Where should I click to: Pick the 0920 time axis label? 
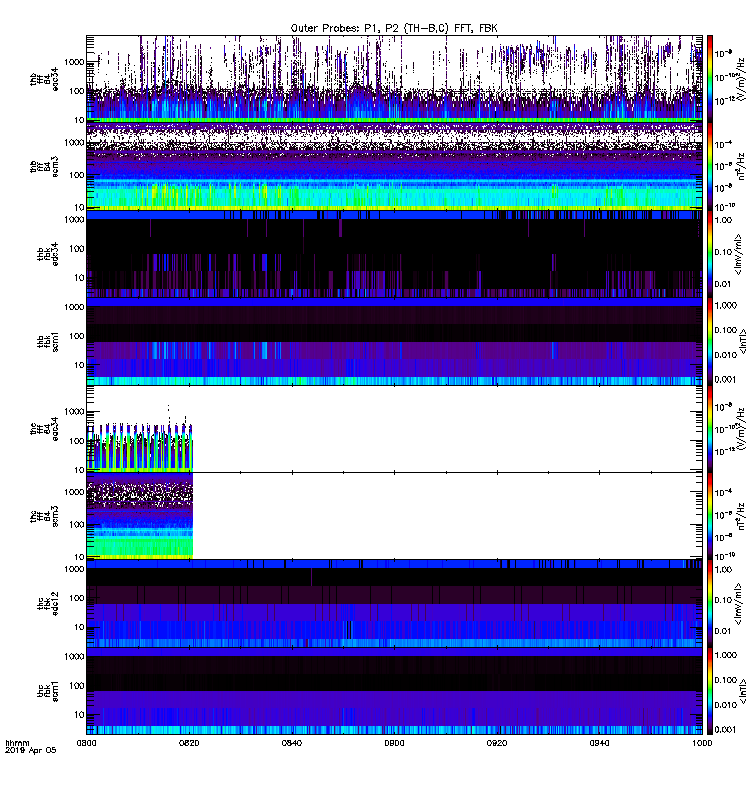click(497, 743)
